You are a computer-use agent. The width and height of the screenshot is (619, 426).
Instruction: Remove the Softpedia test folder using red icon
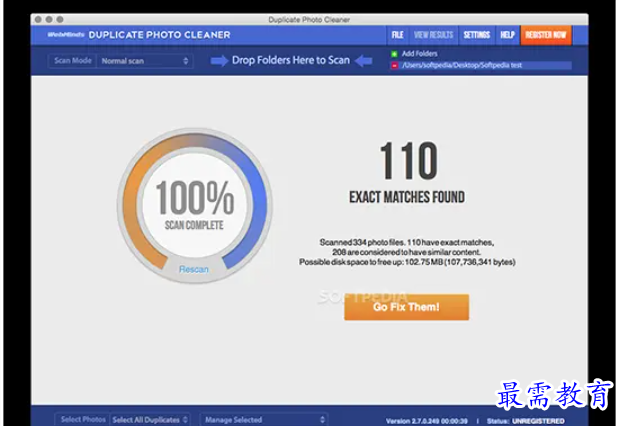[394, 66]
